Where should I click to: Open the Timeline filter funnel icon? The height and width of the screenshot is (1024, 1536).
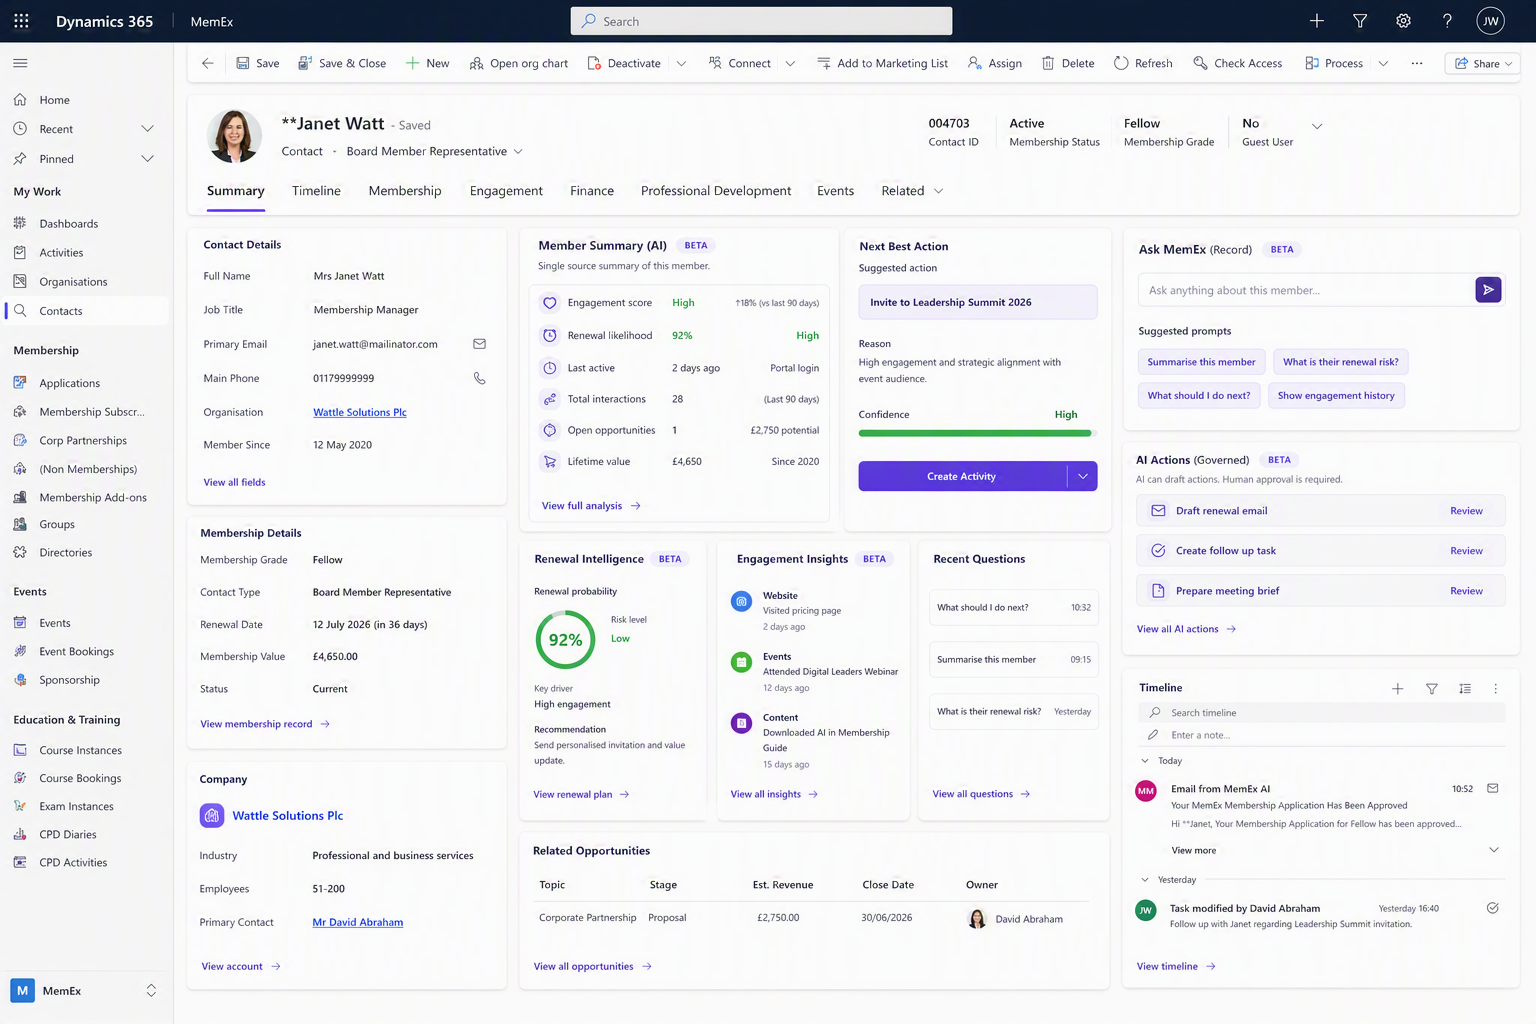click(x=1432, y=689)
